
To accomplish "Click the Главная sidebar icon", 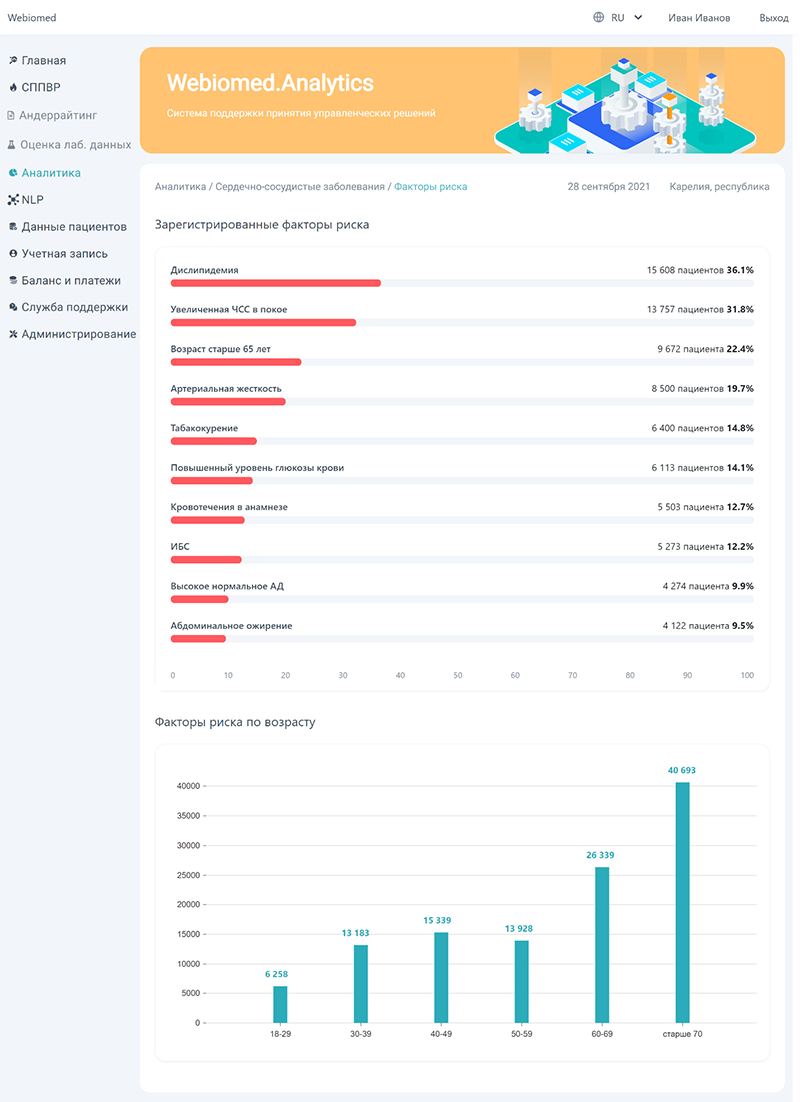I will coord(13,60).
